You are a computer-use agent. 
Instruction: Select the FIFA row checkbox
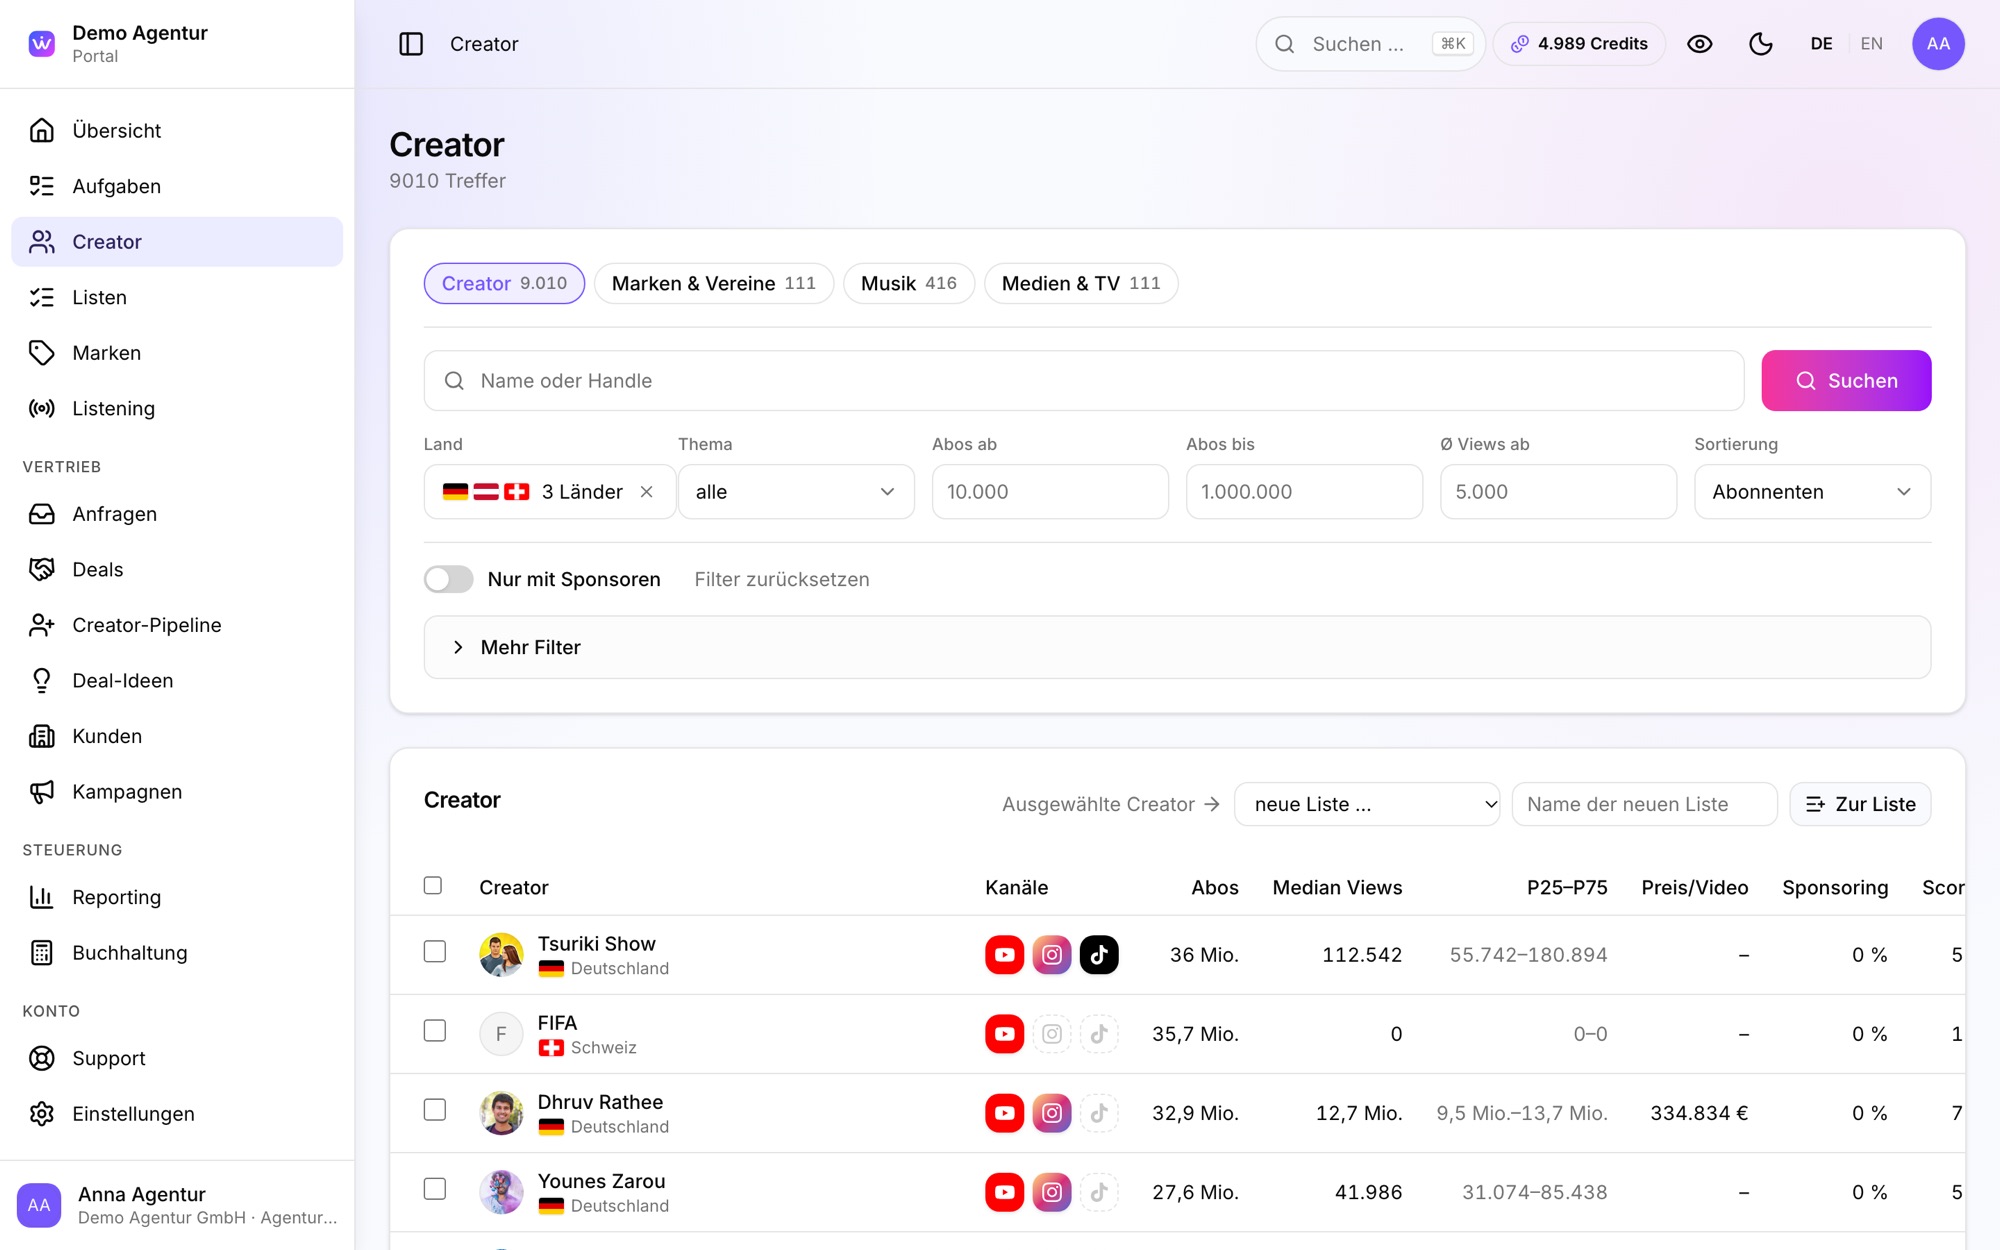pyautogui.click(x=434, y=1030)
